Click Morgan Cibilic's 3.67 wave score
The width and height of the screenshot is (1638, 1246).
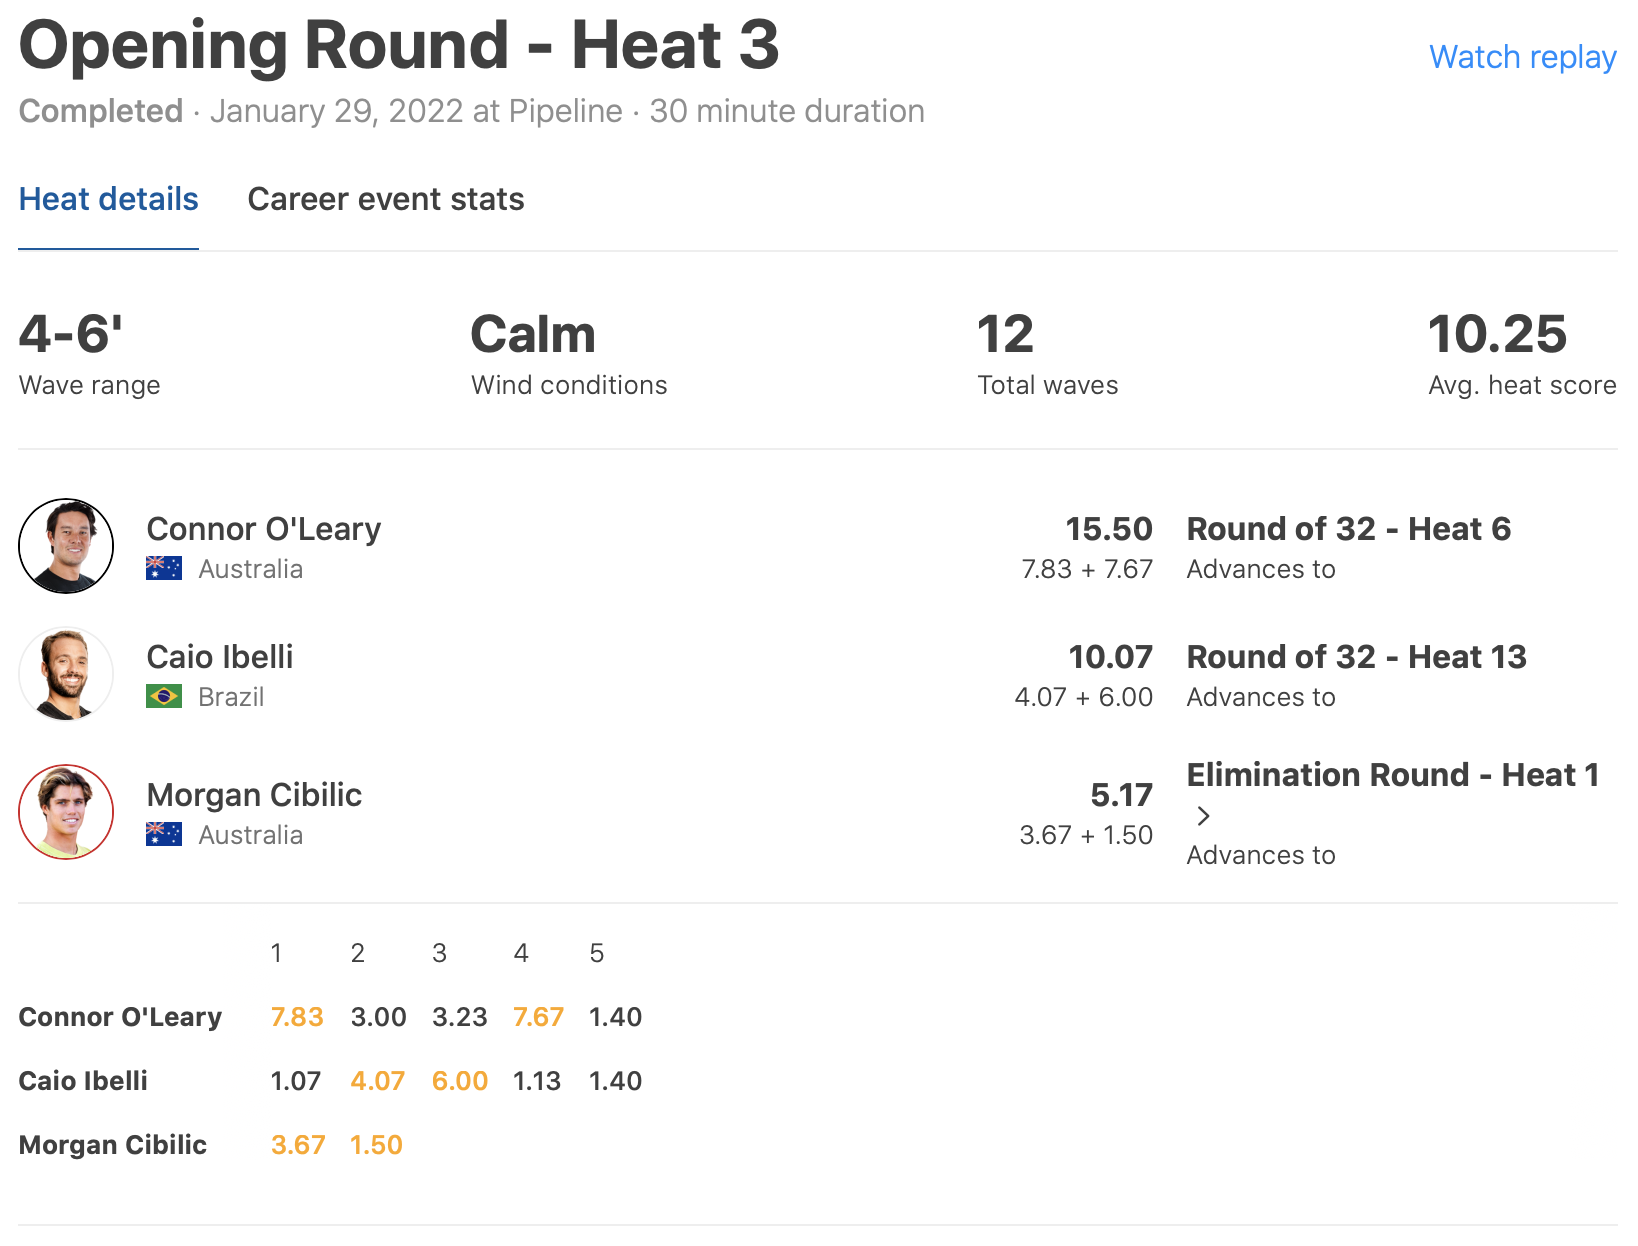[x=298, y=1145]
